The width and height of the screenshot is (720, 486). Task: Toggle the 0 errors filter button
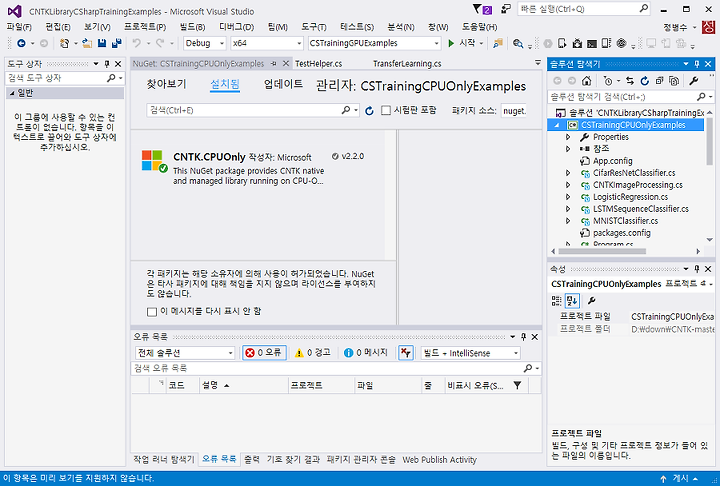[x=264, y=353]
